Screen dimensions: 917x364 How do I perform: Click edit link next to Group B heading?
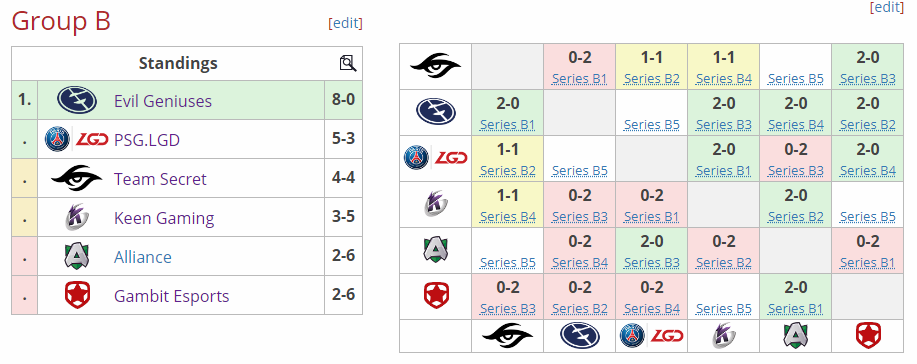coord(345,23)
